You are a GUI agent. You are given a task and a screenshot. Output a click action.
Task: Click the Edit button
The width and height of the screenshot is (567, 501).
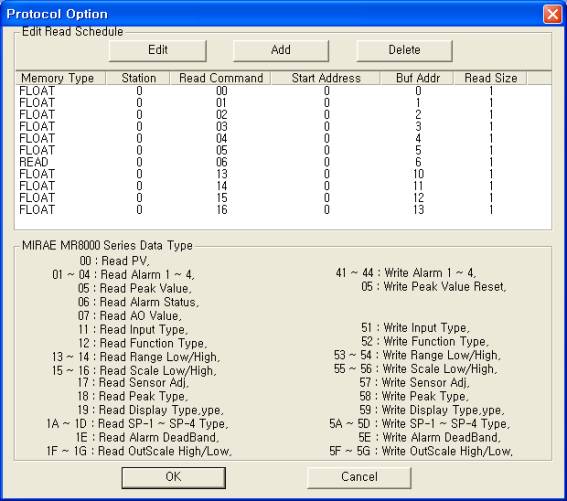tap(158, 50)
